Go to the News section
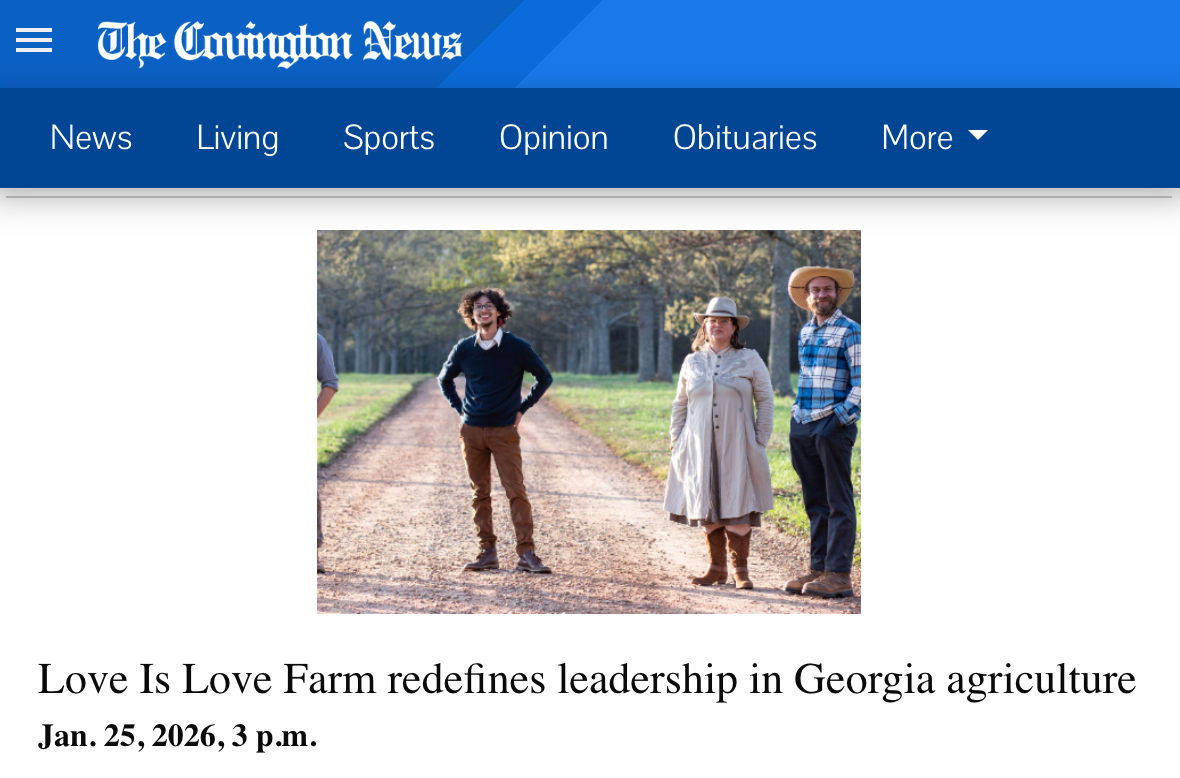Viewport: 1180px width, 778px height. [x=91, y=138]
